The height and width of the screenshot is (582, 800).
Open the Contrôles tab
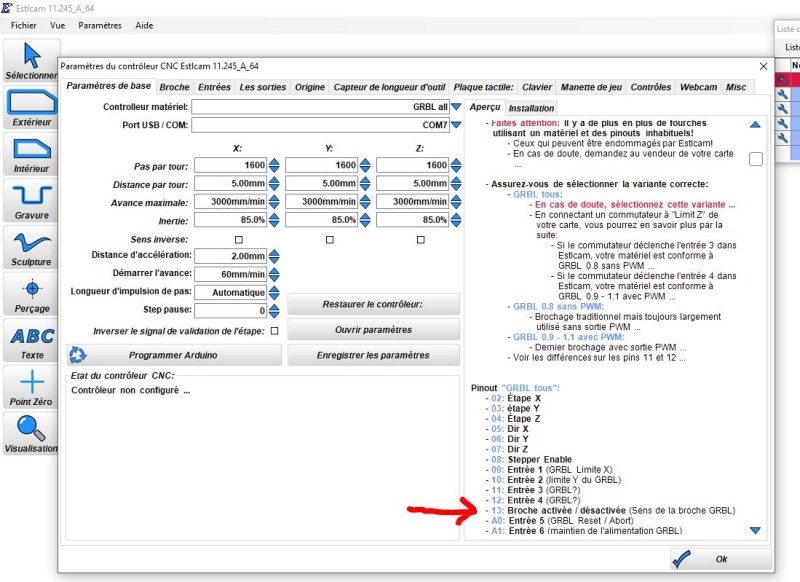(651, 87)
